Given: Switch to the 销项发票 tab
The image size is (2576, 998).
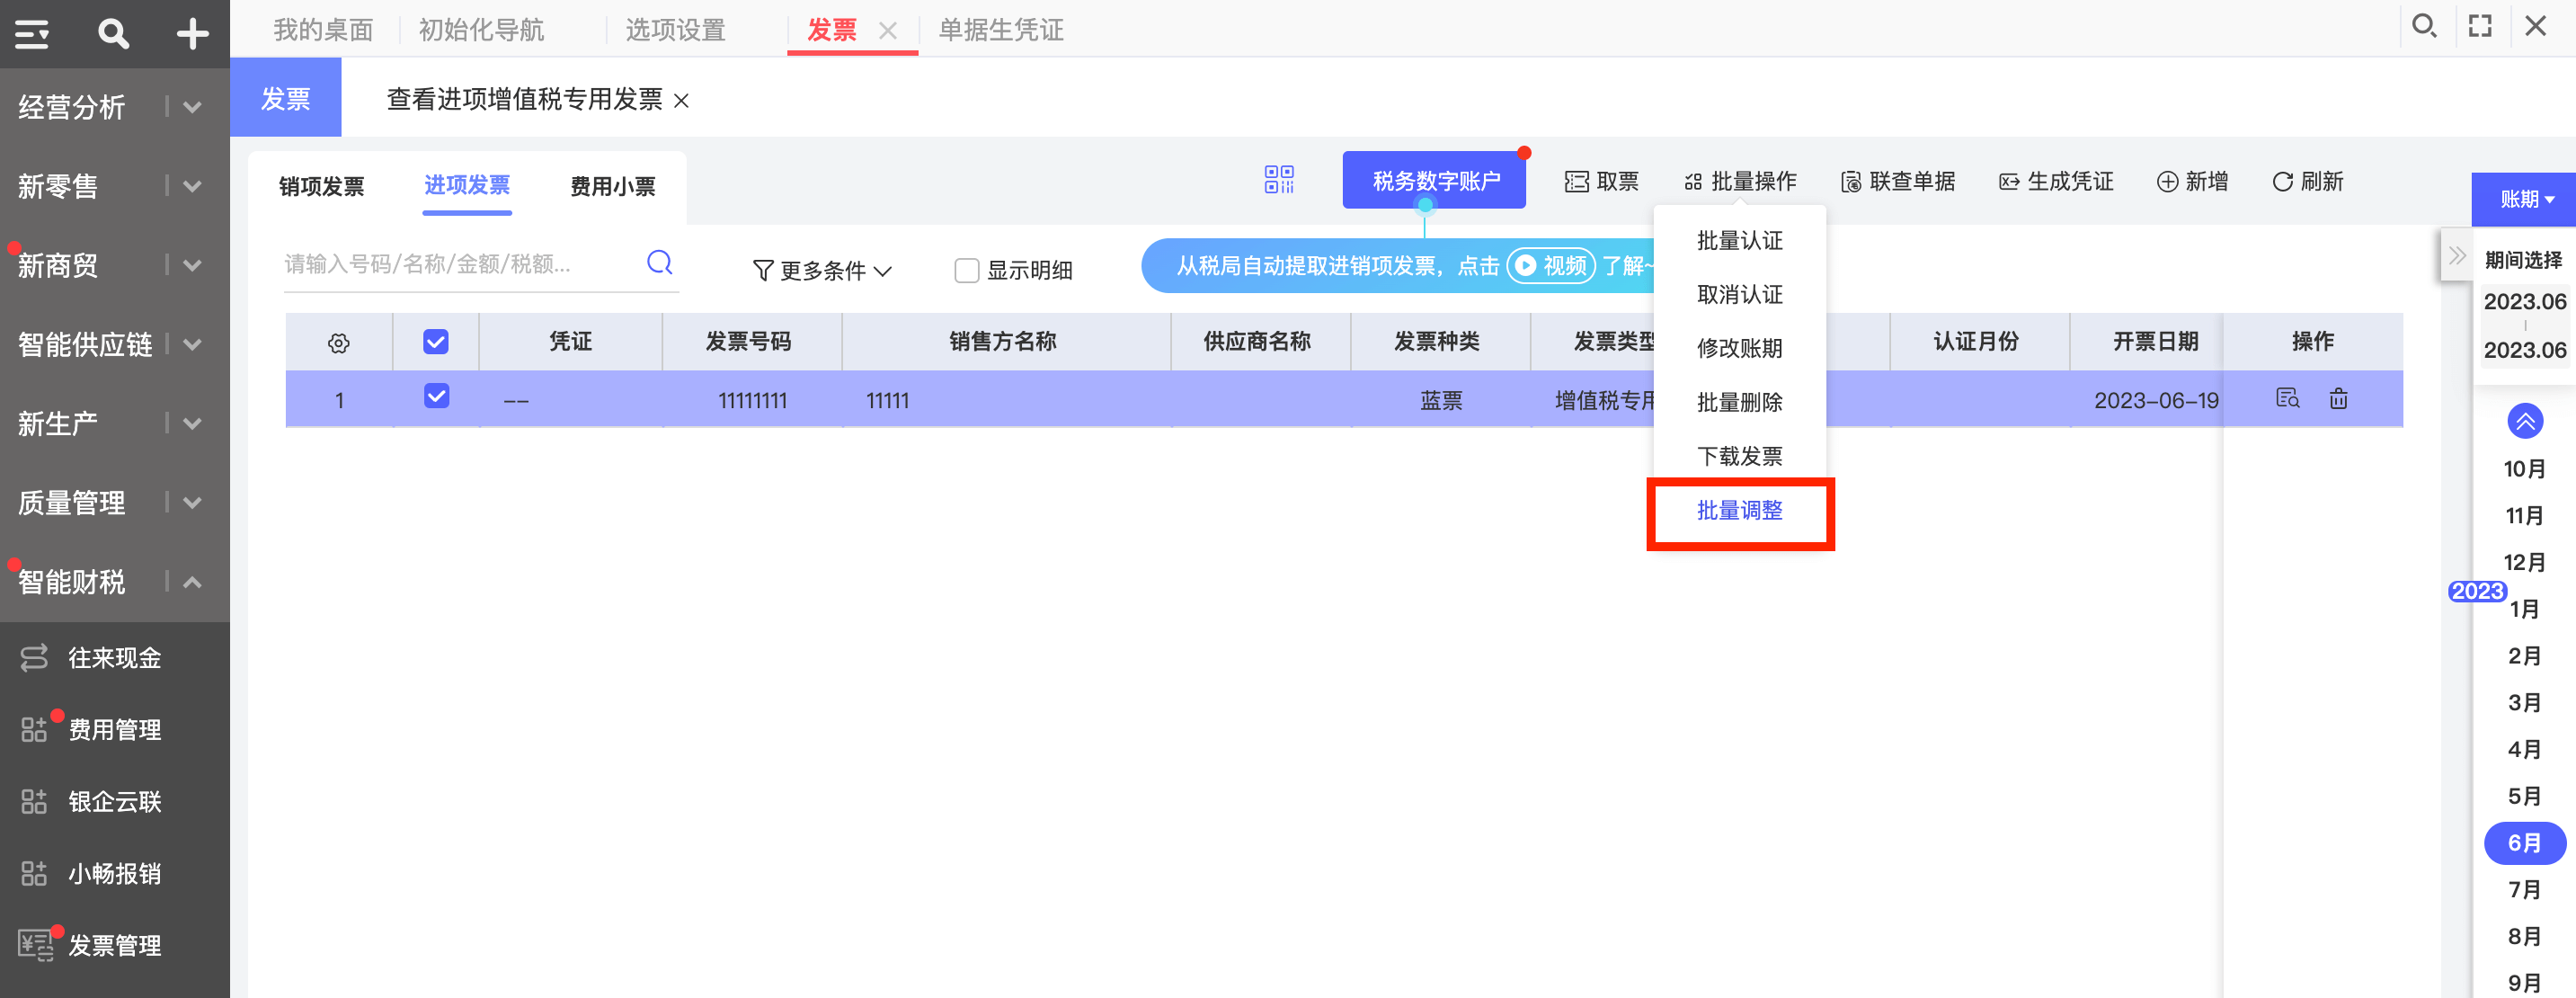Looking at the screenshot, I should (x=321, y=187).
